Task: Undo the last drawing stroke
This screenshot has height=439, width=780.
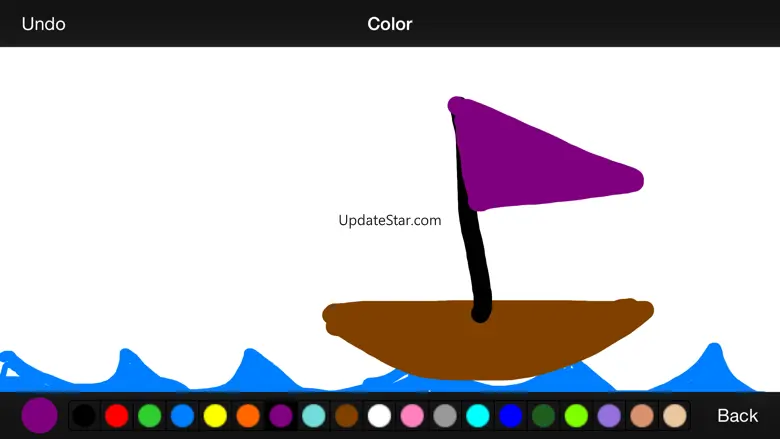Action: pos(43,24)
